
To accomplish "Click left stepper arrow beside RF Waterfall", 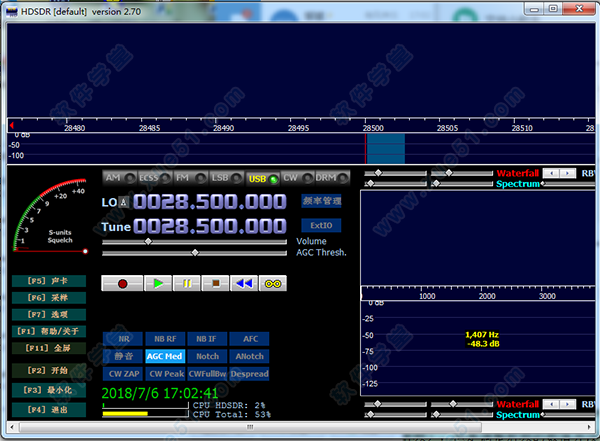I will click(551, 173).
